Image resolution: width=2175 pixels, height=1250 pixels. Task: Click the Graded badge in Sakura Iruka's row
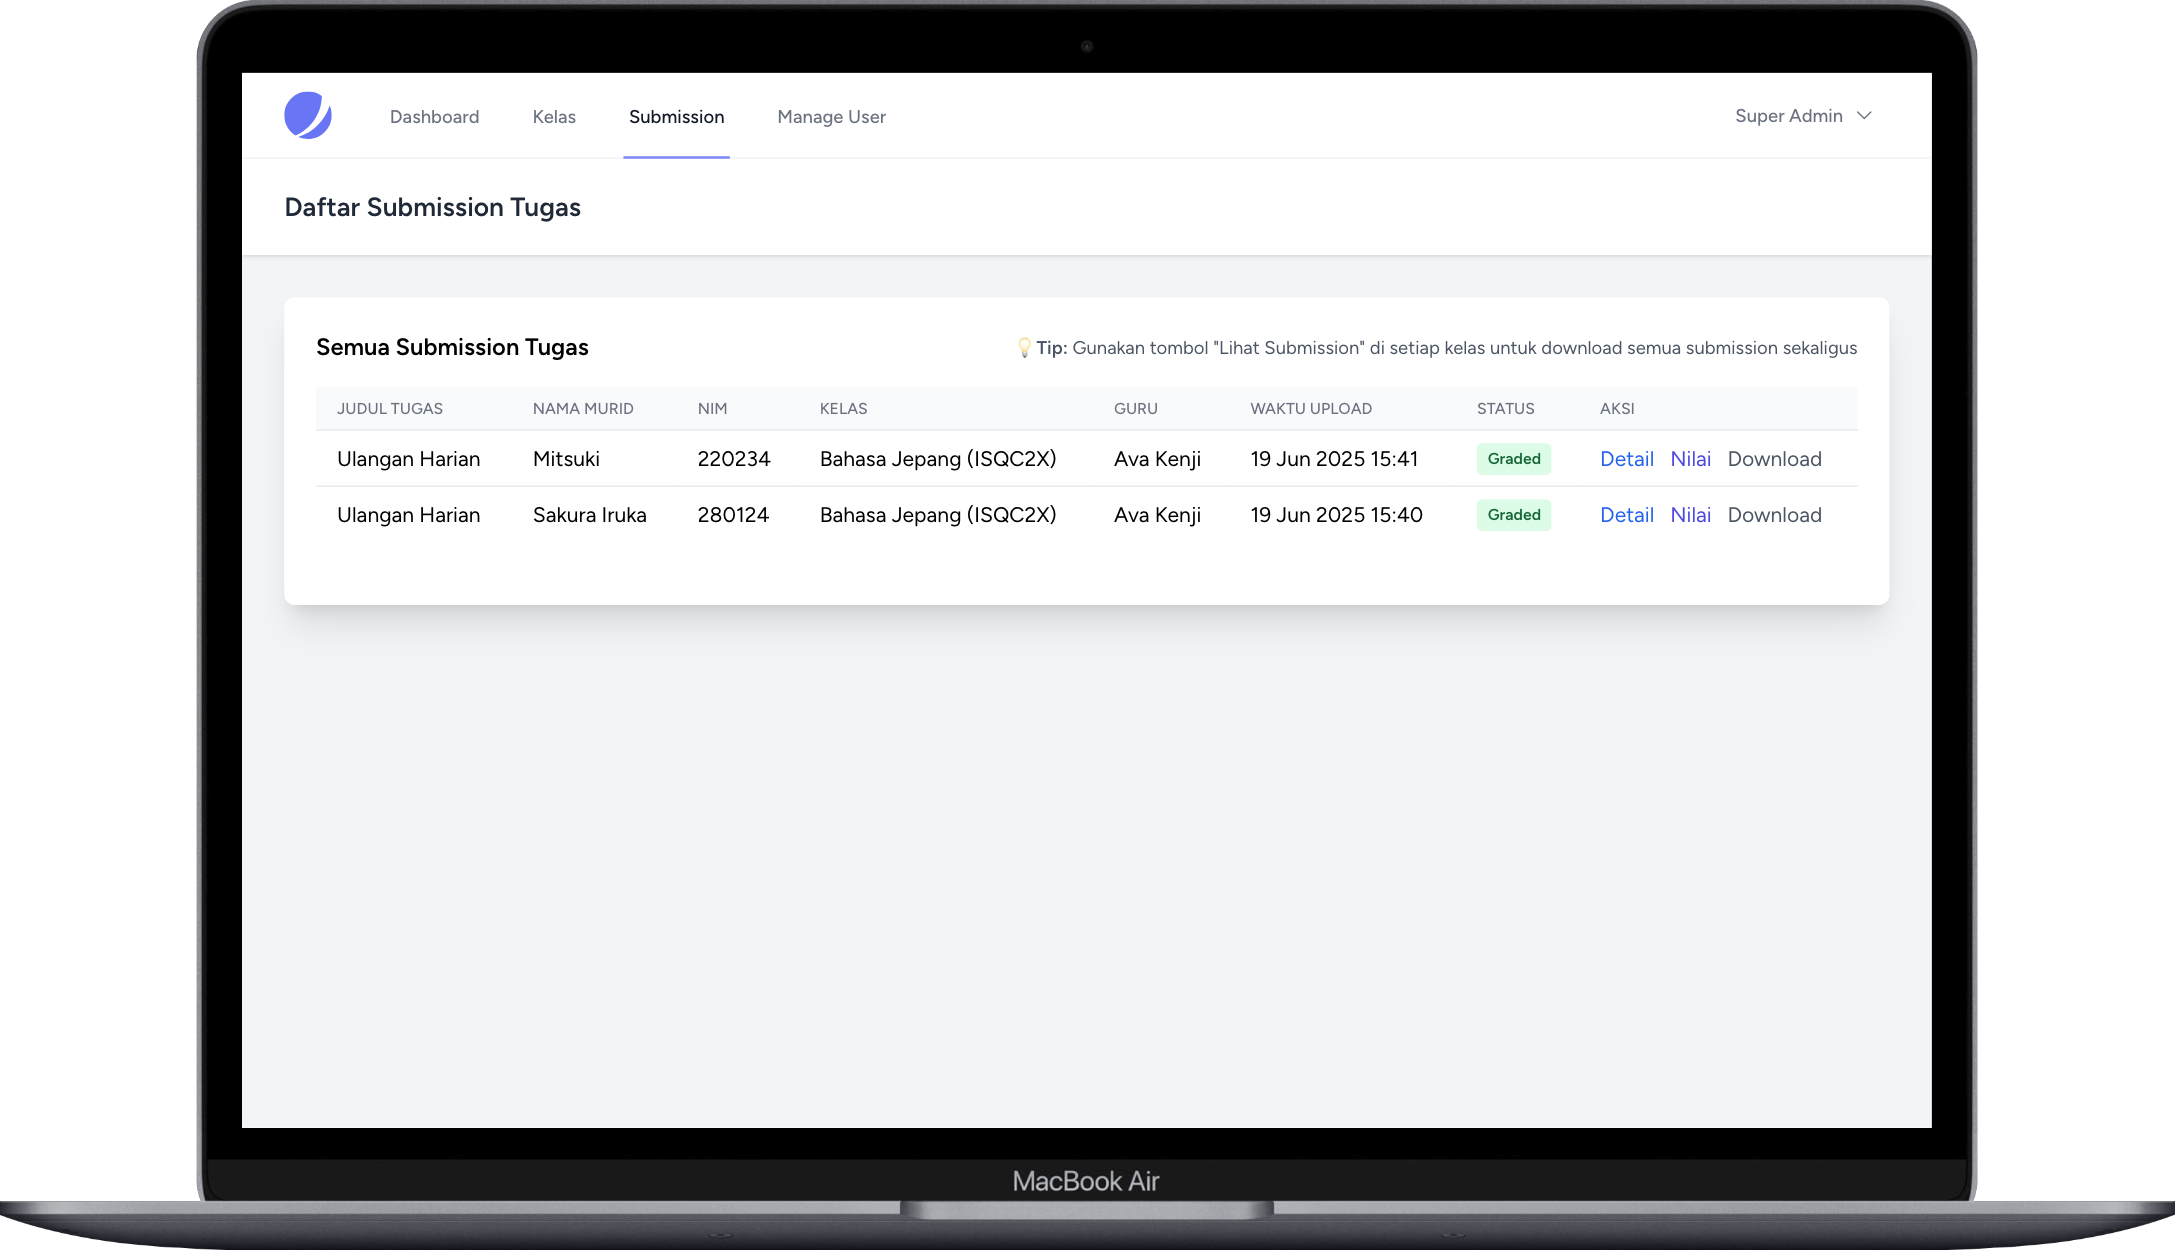point(1513,515)
